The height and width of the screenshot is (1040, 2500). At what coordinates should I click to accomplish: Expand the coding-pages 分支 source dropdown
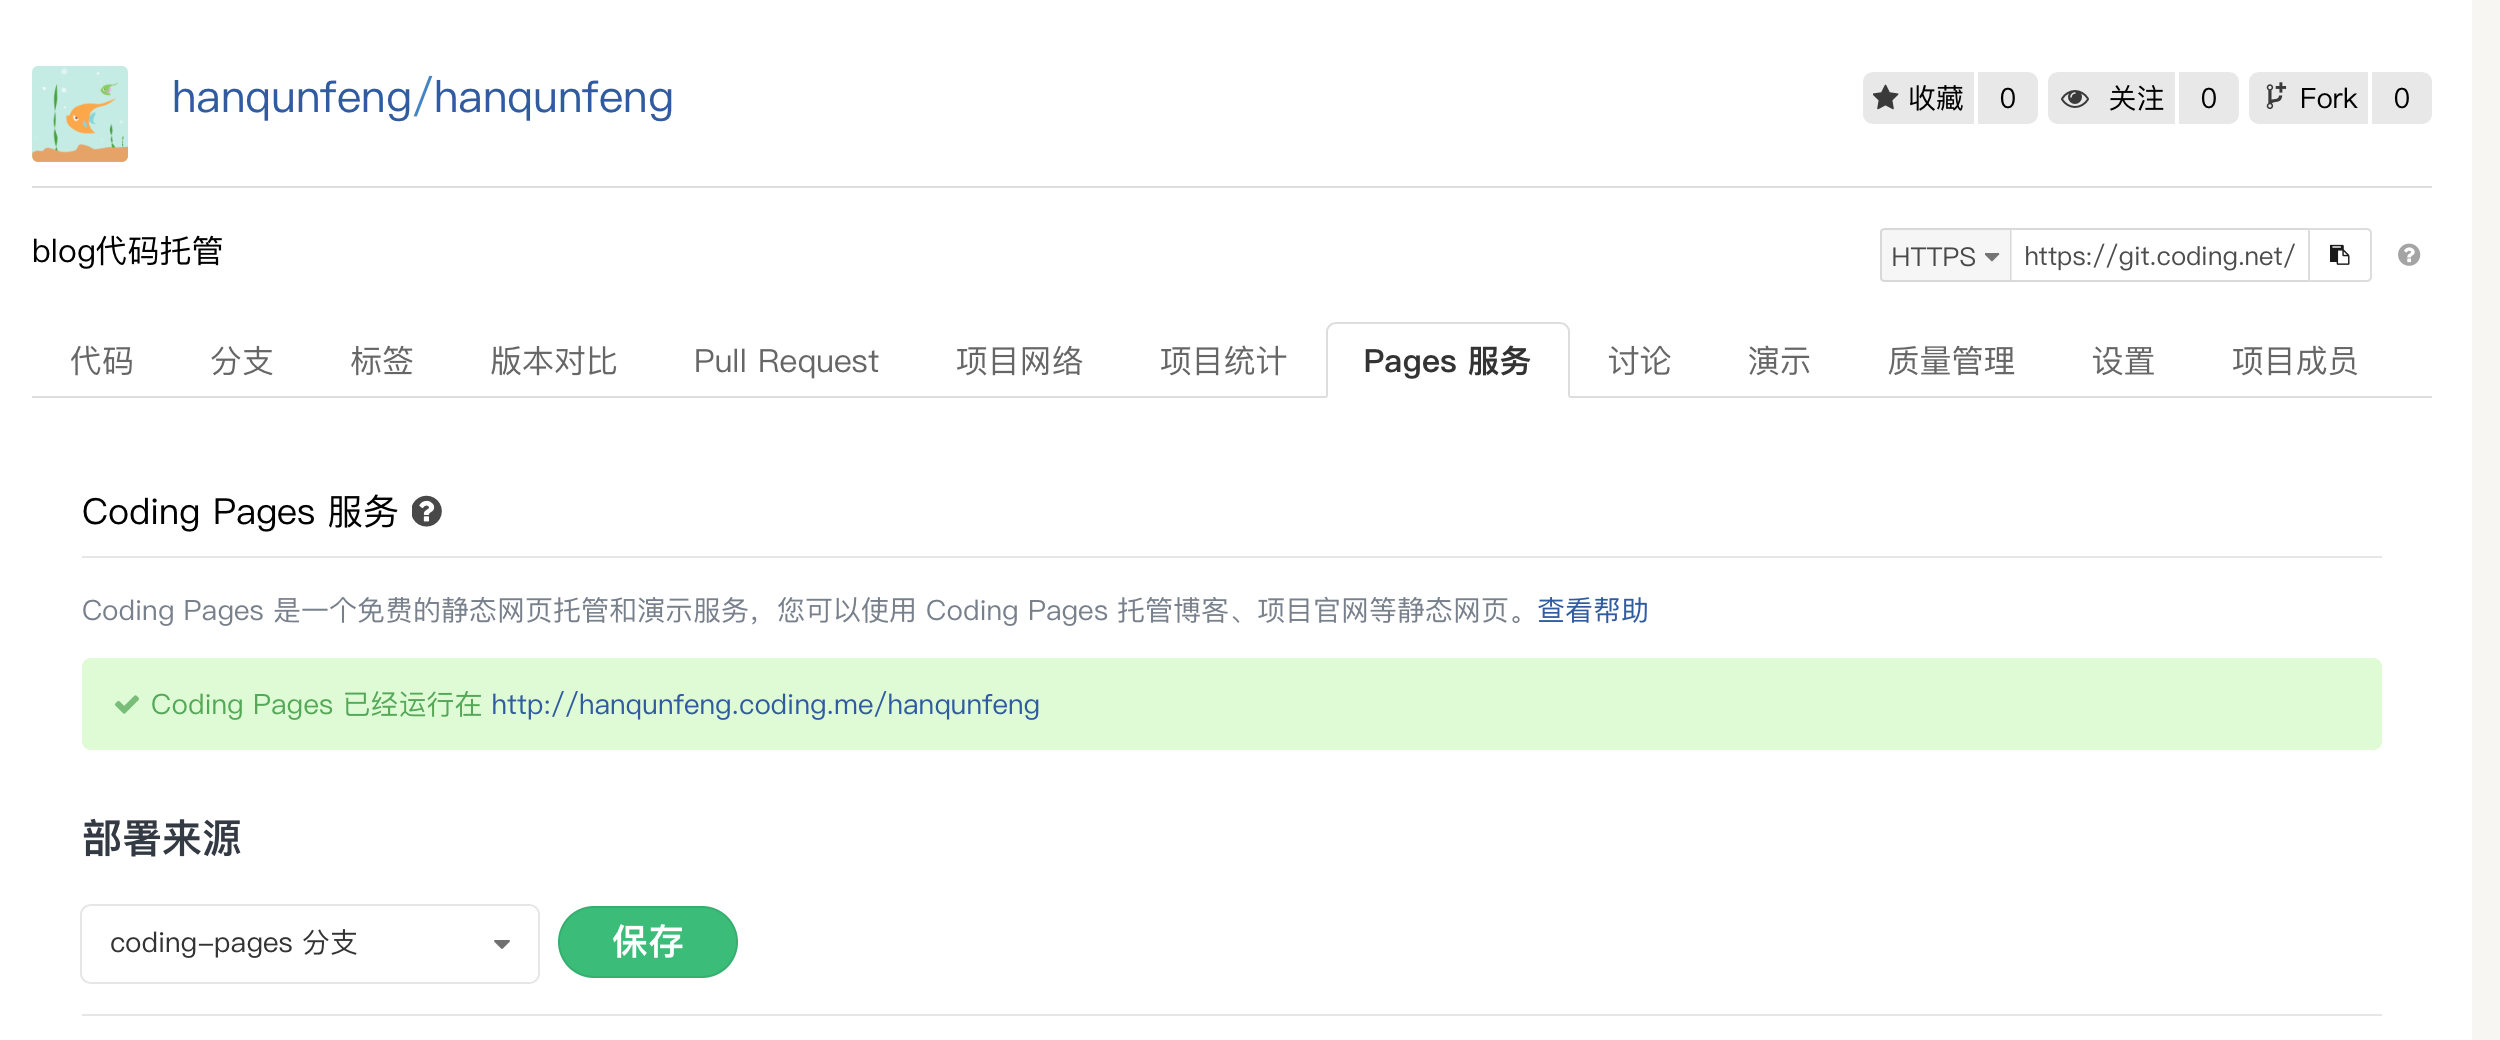pos(310,944)
